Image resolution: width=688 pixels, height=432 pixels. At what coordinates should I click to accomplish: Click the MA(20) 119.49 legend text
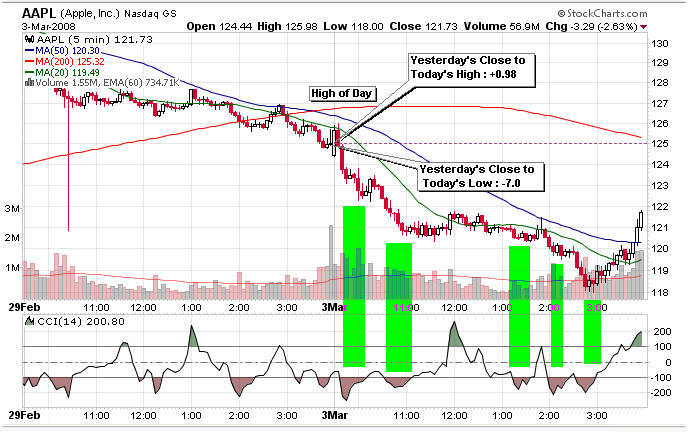(67, 73)
